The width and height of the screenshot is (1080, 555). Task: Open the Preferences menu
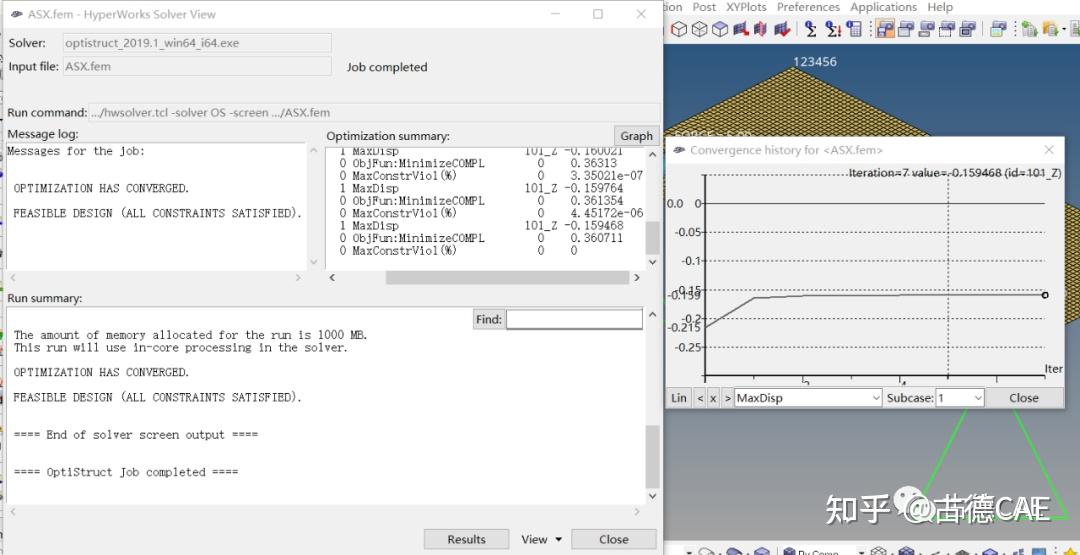[x=808, y=7]
